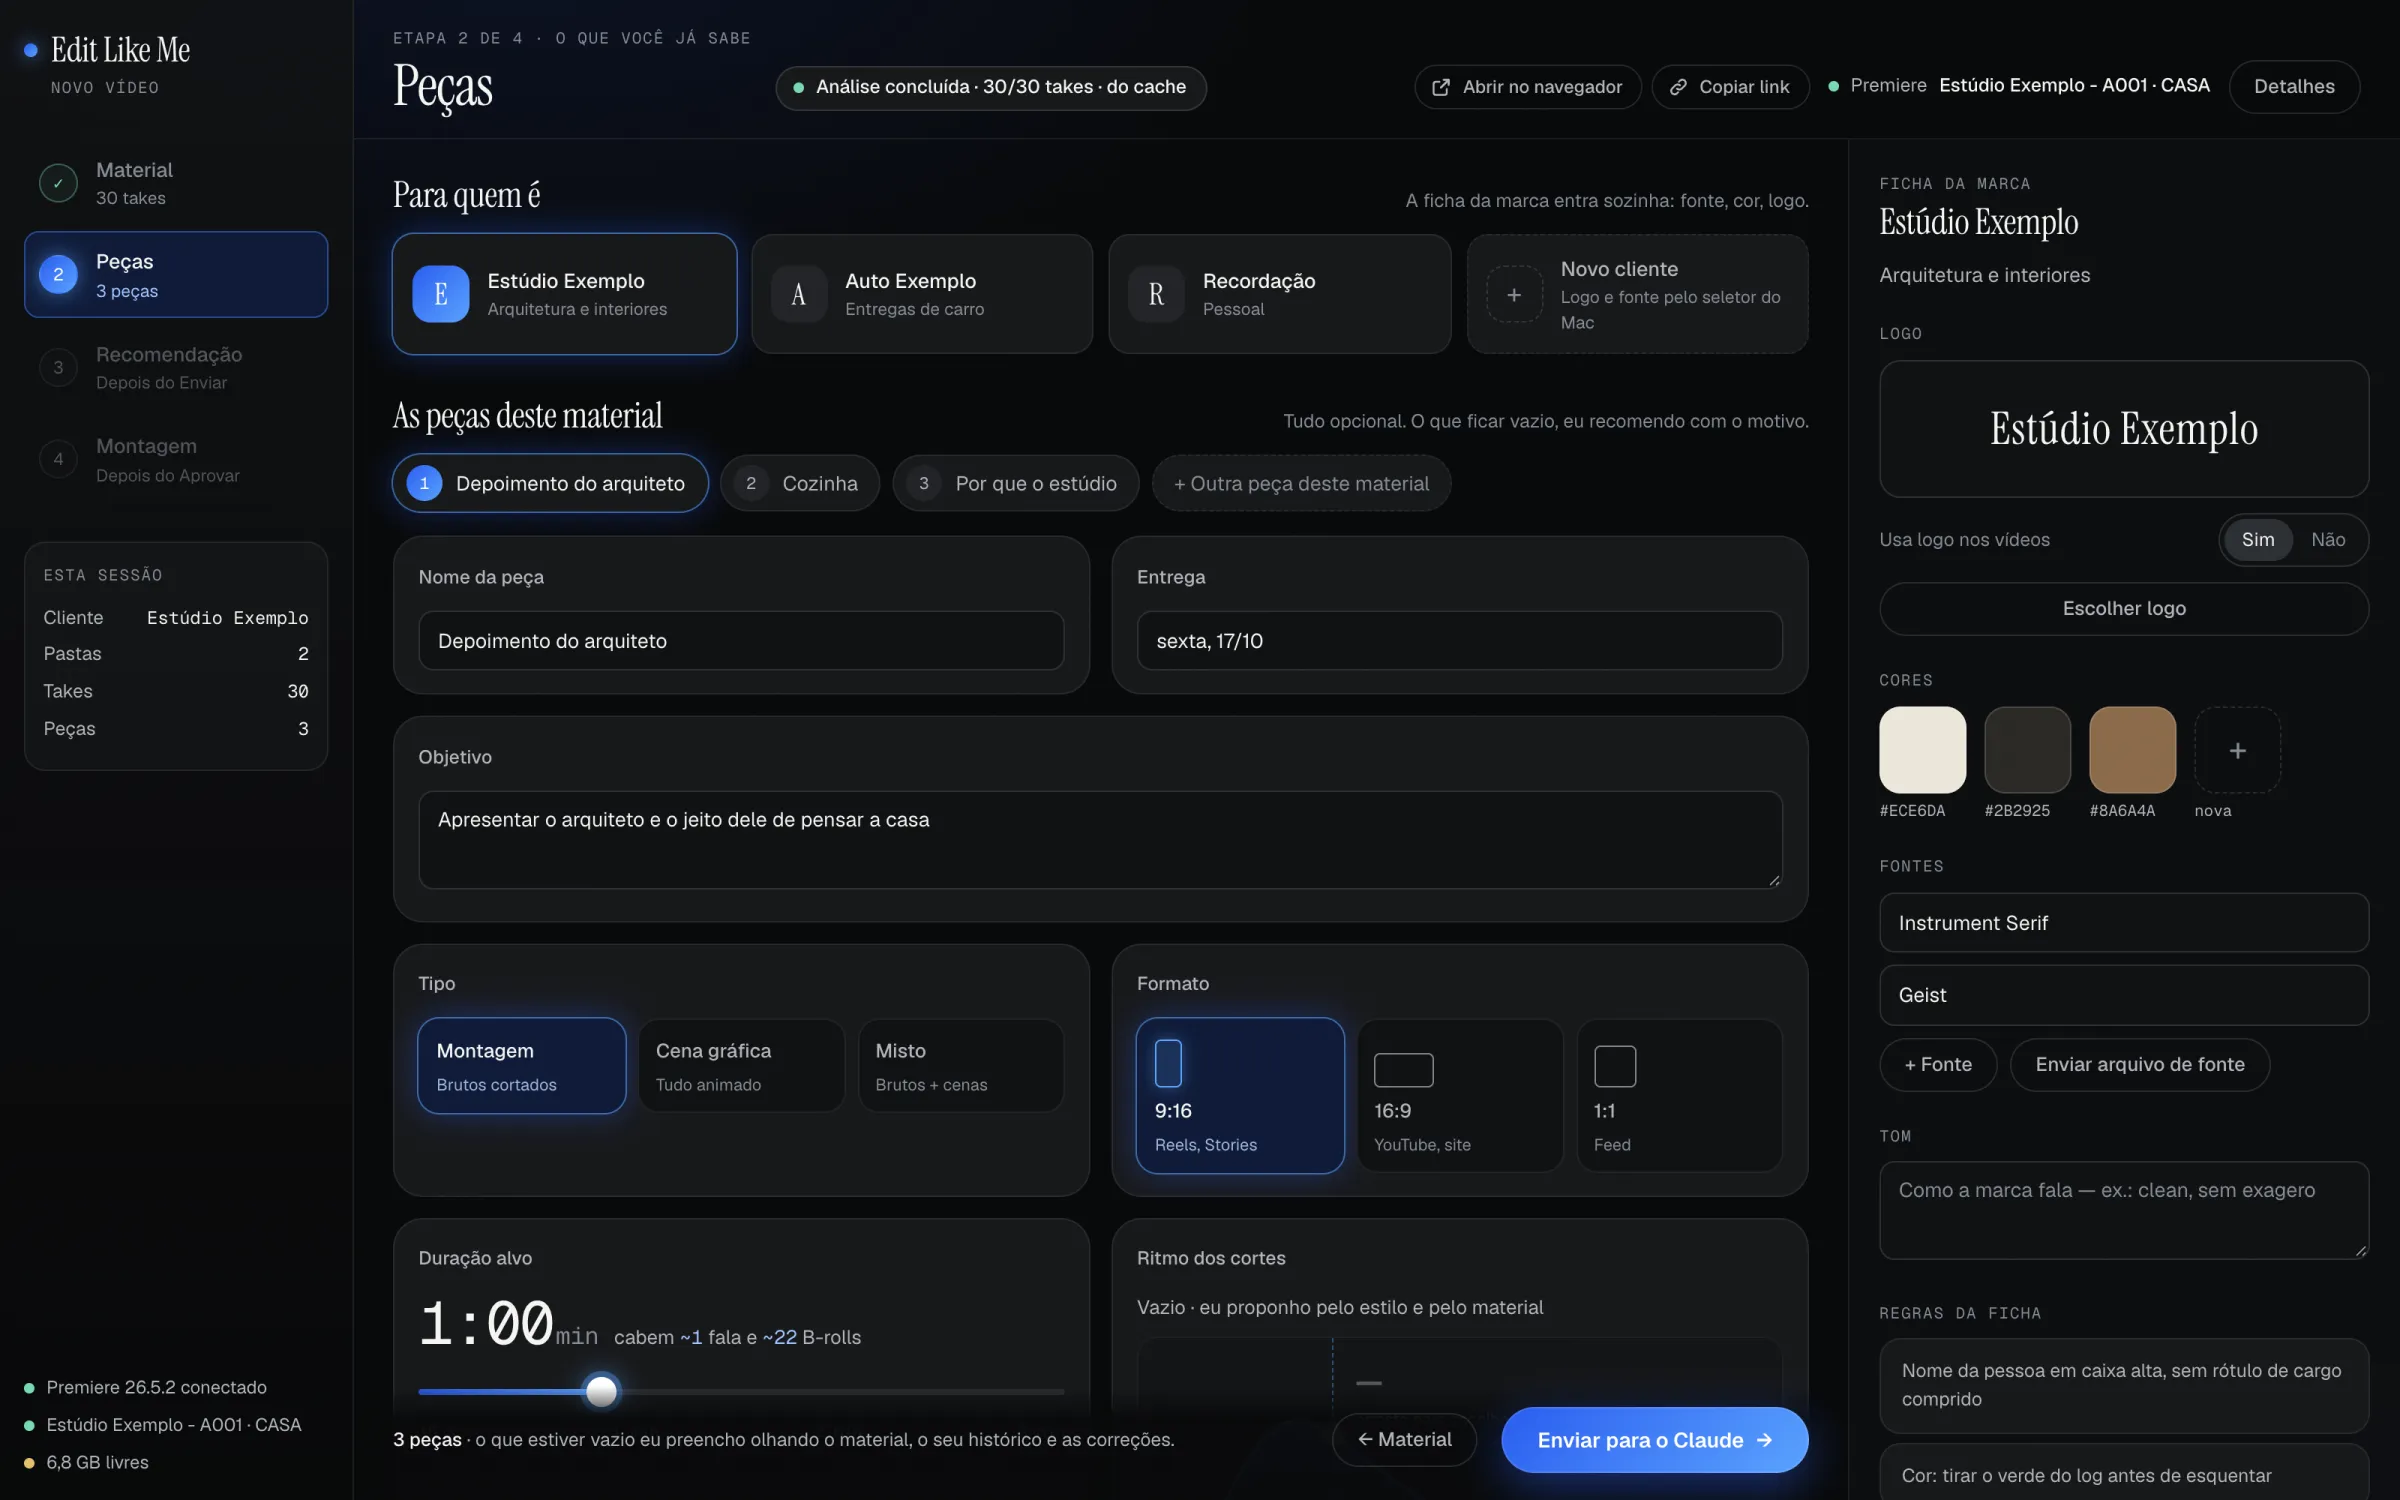Add a new color with the plus swatch

(2238, 750)
